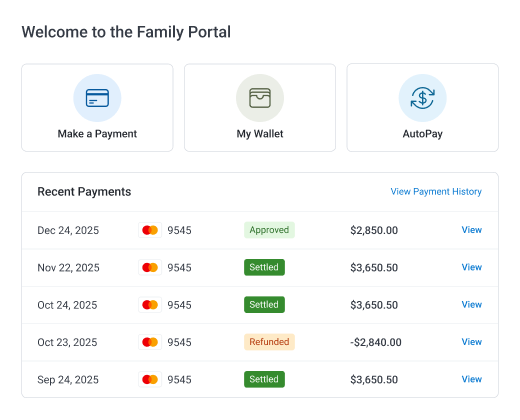Viewport: 520px width, 420px height.
Task: Click the My Wallet card label
Action: pyautogui.click(x=260, y=134)
